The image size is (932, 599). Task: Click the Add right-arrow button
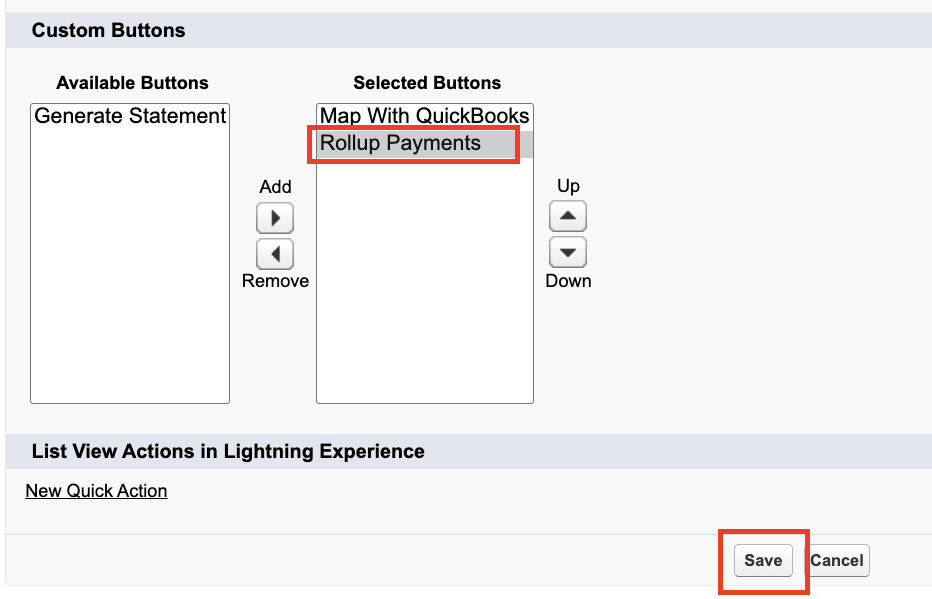pyautogui.click(x=275, y=218)
